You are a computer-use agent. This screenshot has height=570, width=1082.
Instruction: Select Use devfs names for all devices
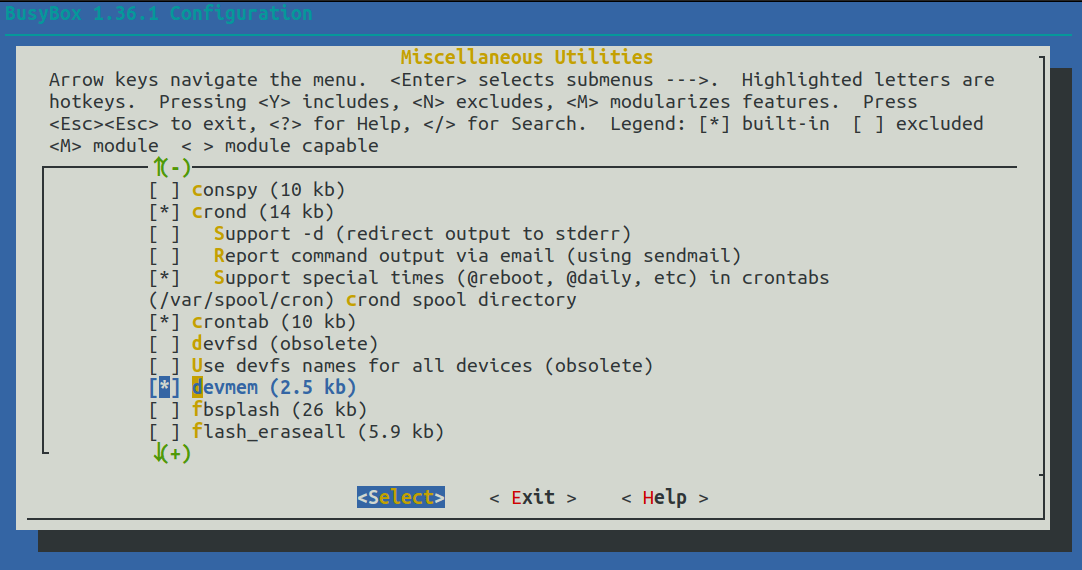point(421,366)
